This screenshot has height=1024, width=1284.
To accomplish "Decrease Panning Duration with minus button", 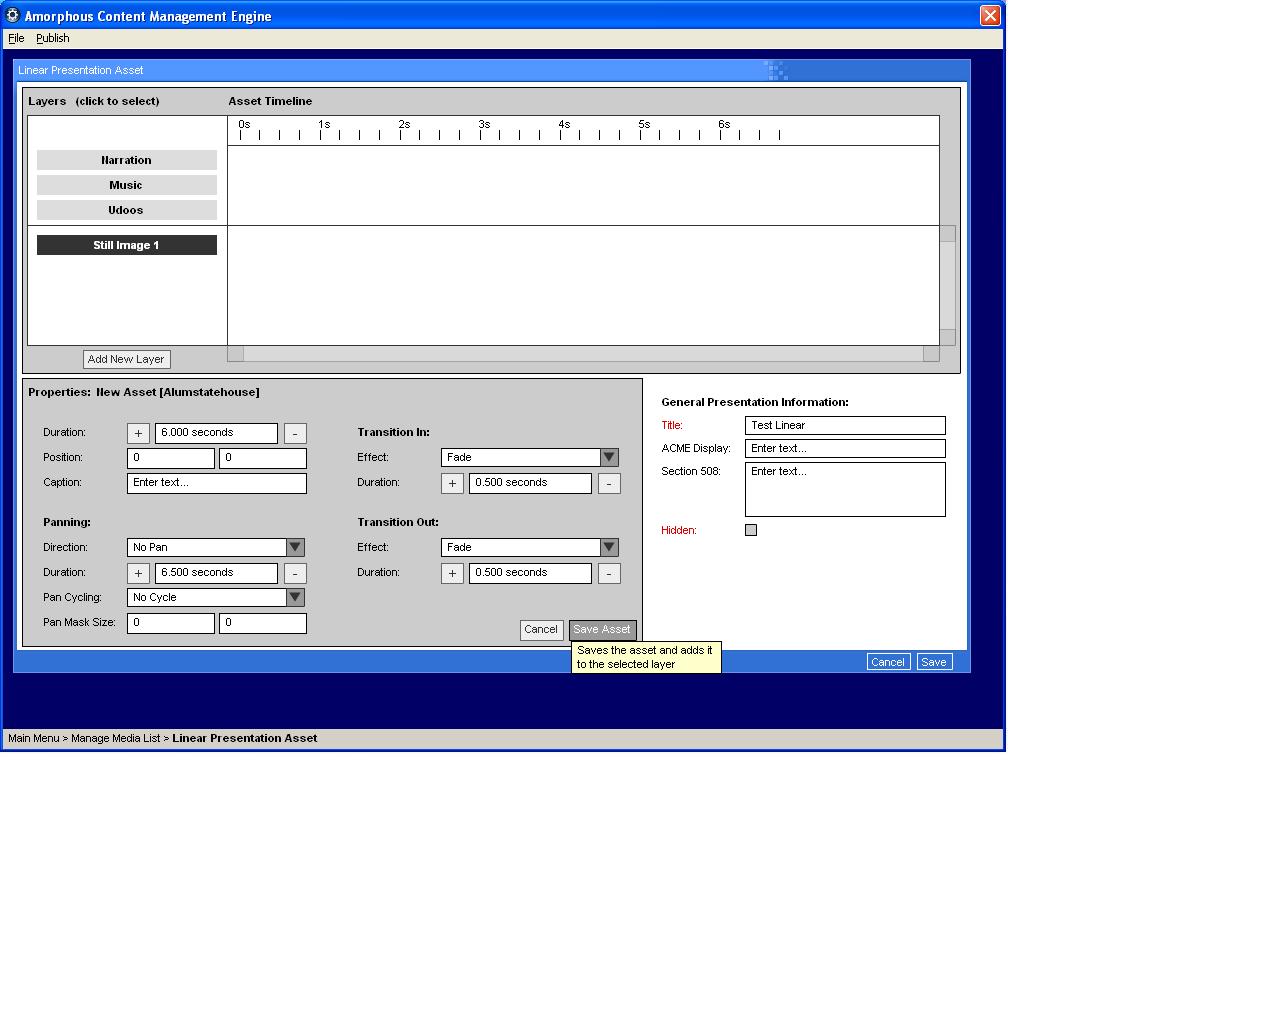I will pyautogui.click(x=295, y=573).
